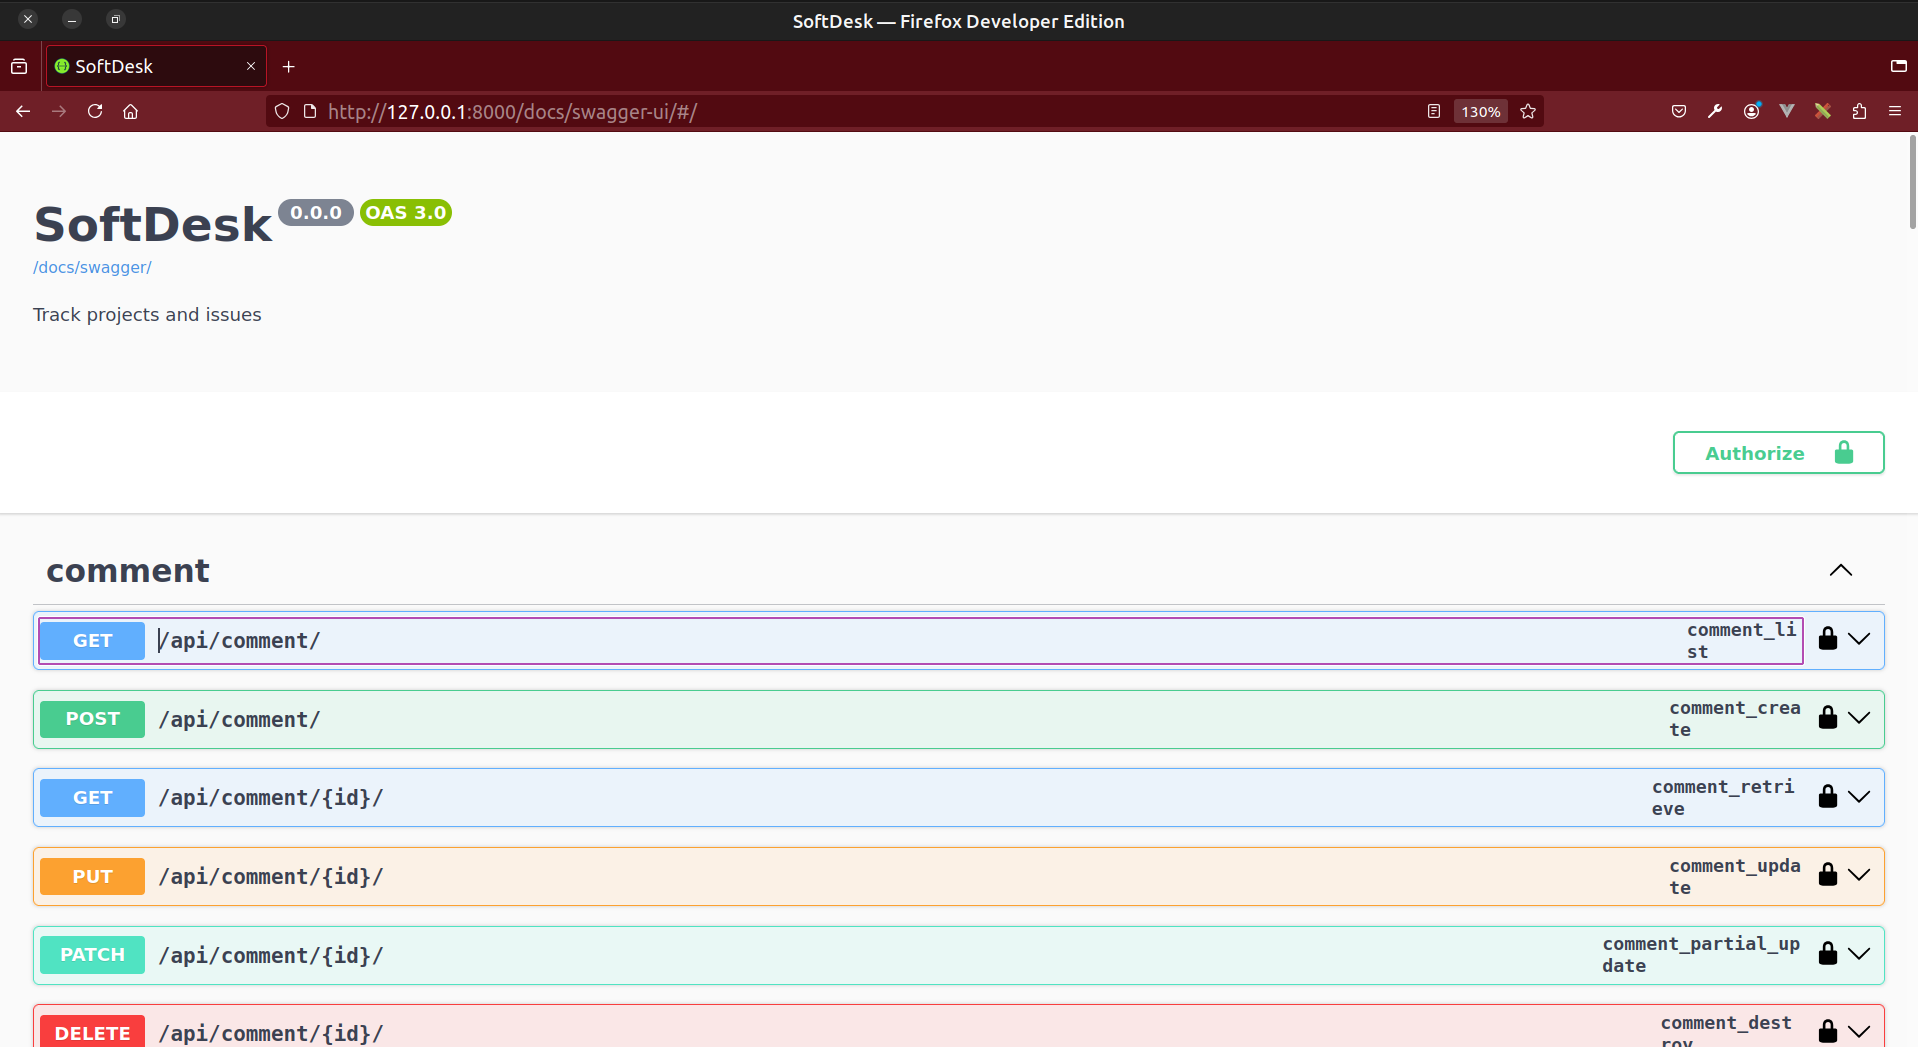The image size is (1918, 1047).
Task: Click the comment_partial_update operation ID text
Action: [x=1701, y=955]
